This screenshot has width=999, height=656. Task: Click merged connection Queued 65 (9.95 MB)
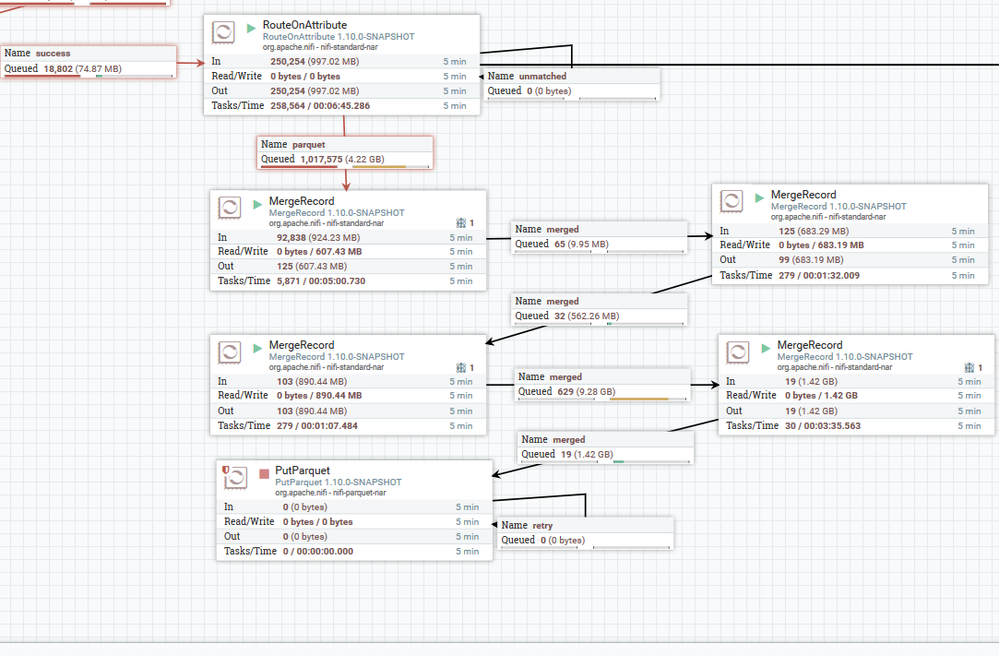581,244
